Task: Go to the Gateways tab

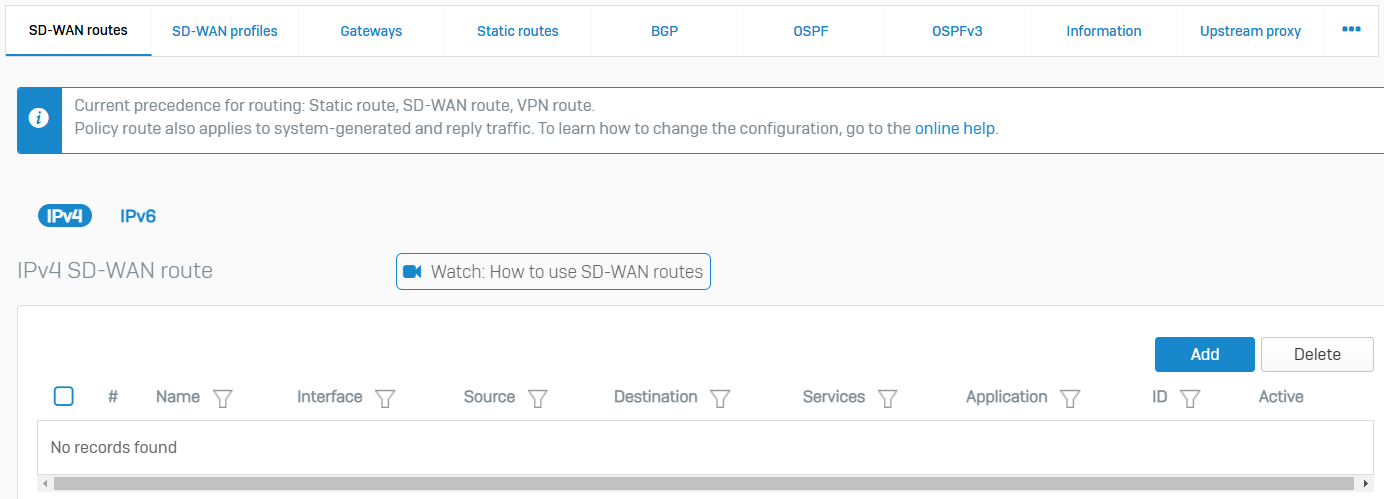Action: (x=371, y=31)
